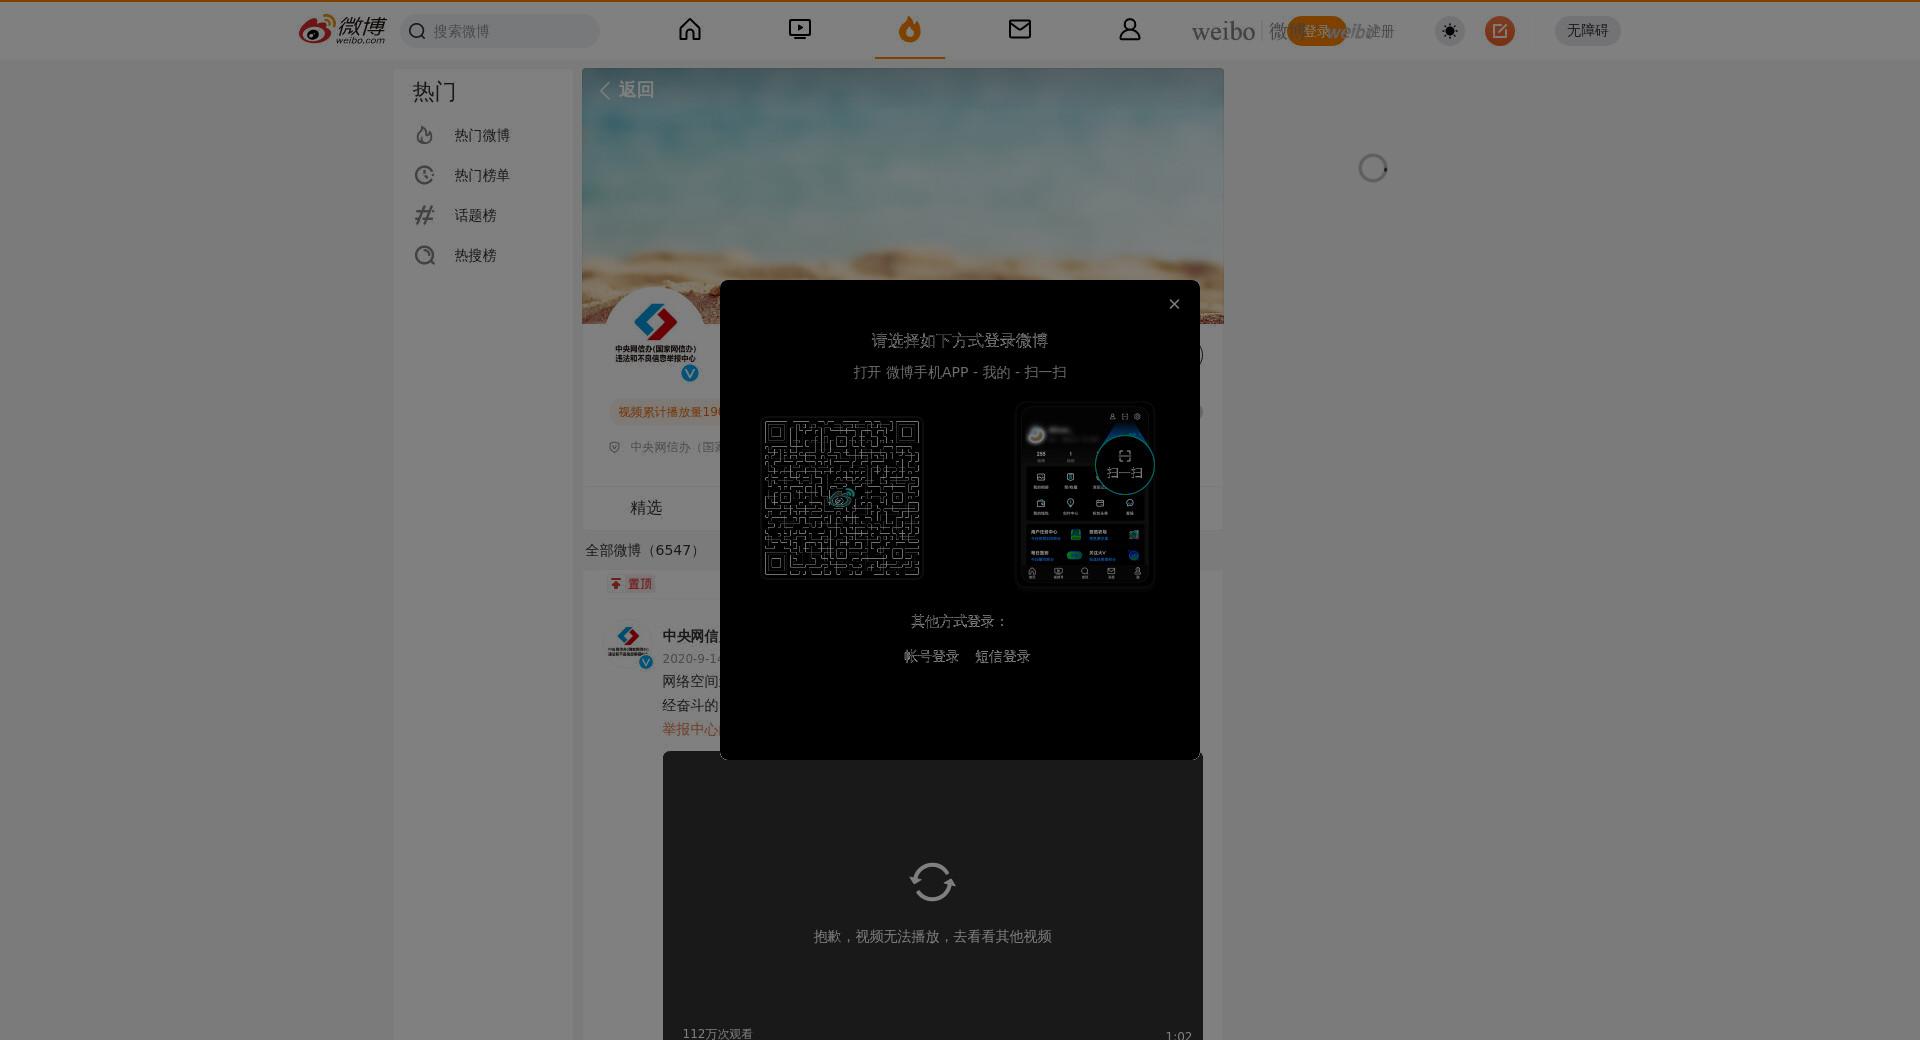Open 话题榜 in the sidebar

[482, 215]
